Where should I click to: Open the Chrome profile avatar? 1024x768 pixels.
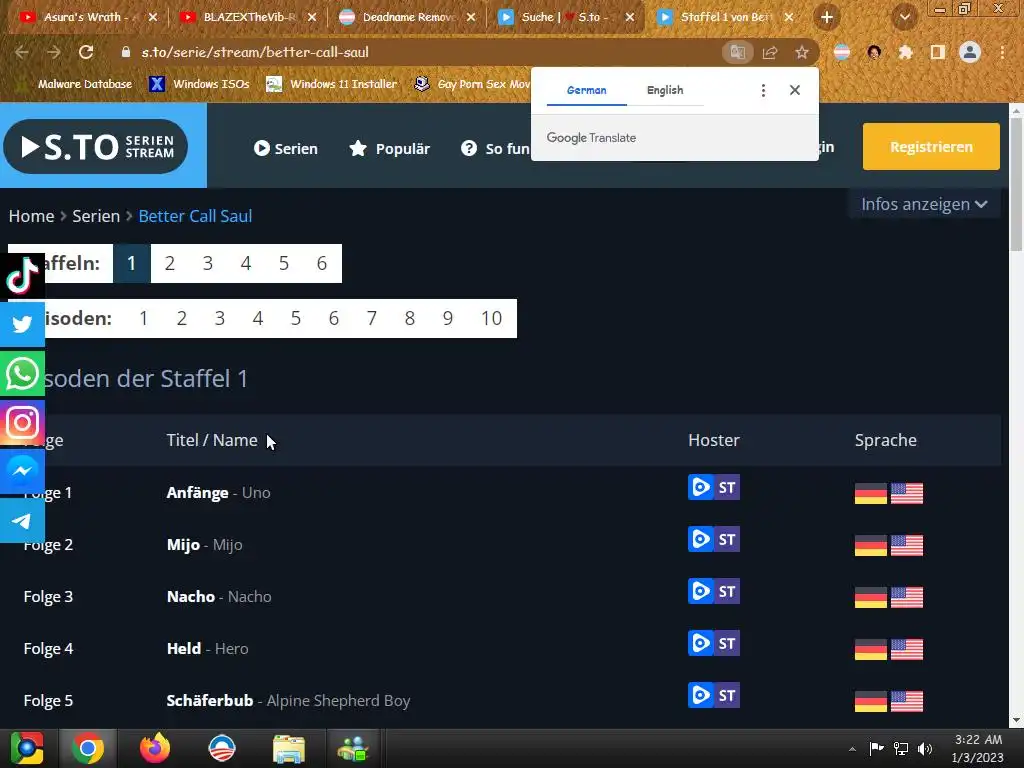coord(970,52)
